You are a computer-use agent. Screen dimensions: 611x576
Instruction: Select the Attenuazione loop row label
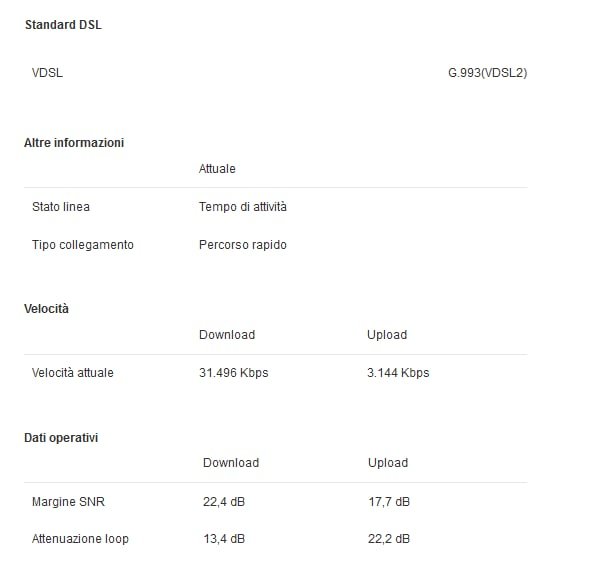point(80,539)
